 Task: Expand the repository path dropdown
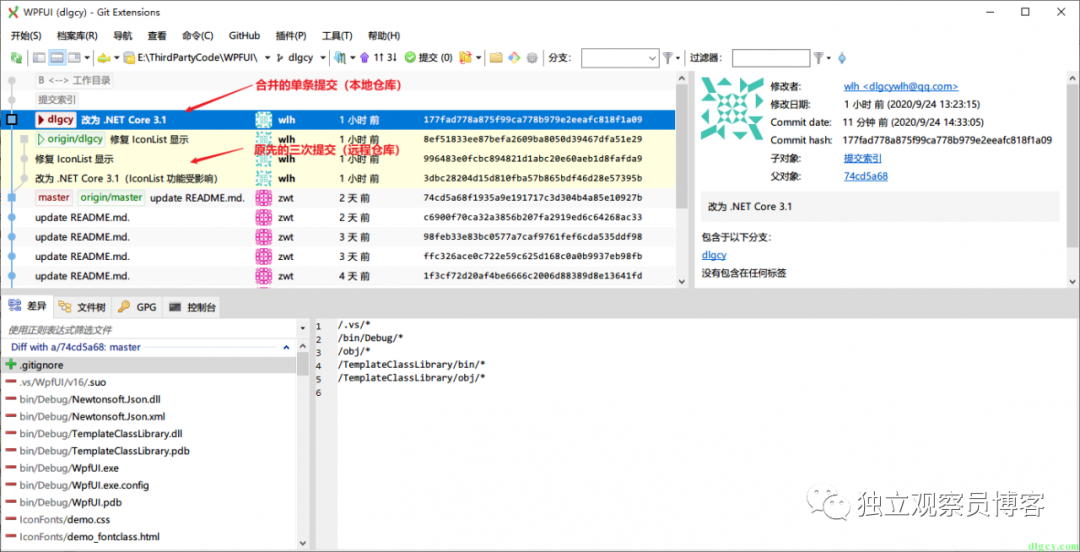pyautogui.click(x=267, y=58)
